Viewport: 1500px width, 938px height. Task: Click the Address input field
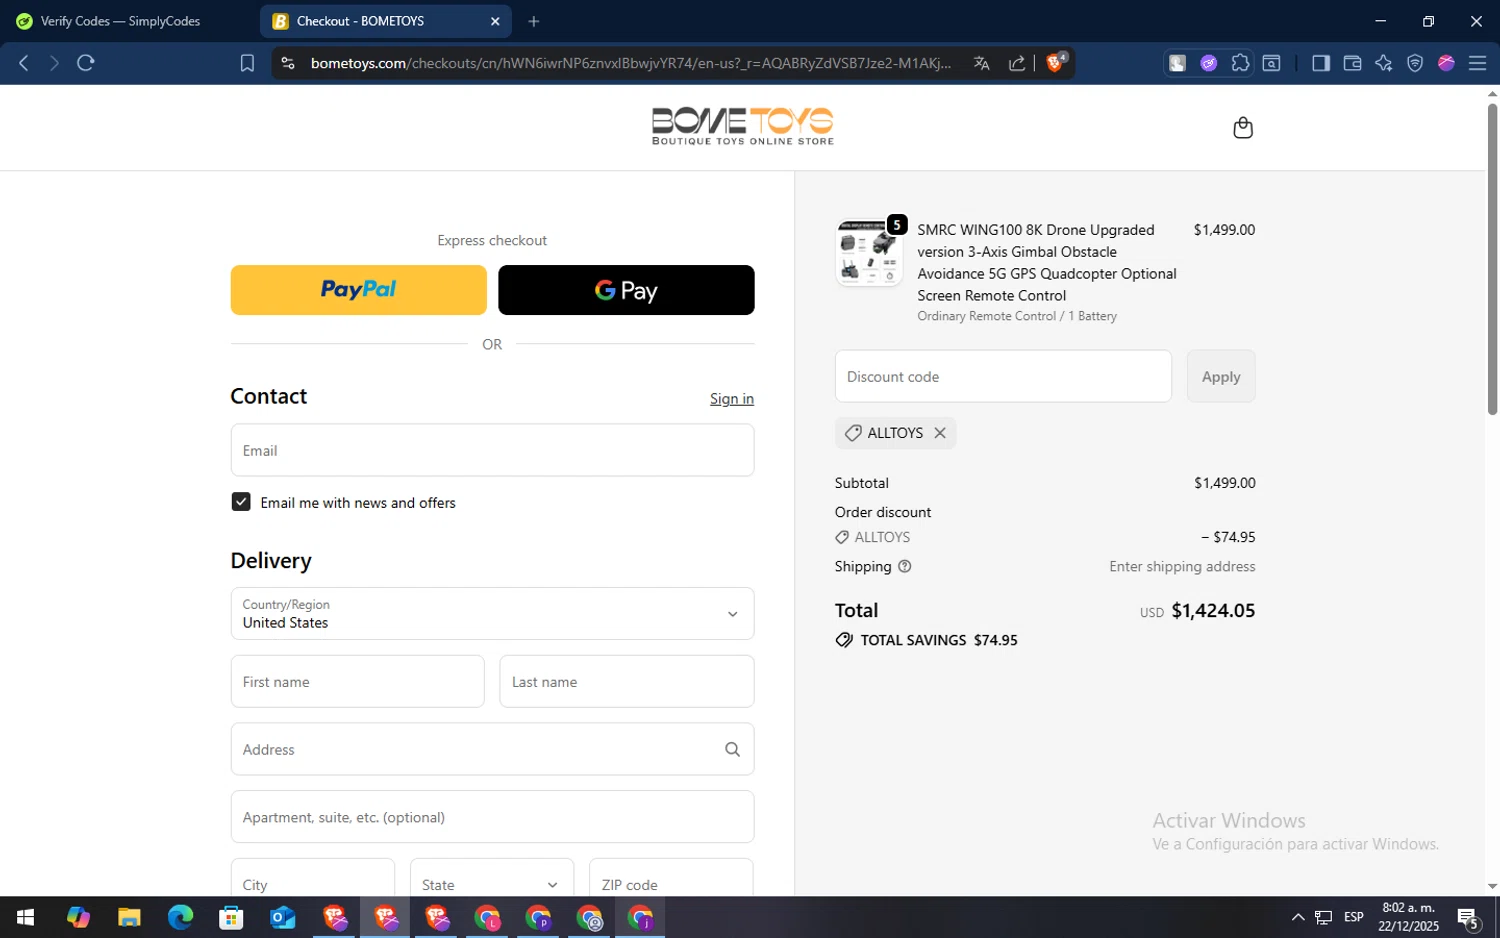point(492,749)
